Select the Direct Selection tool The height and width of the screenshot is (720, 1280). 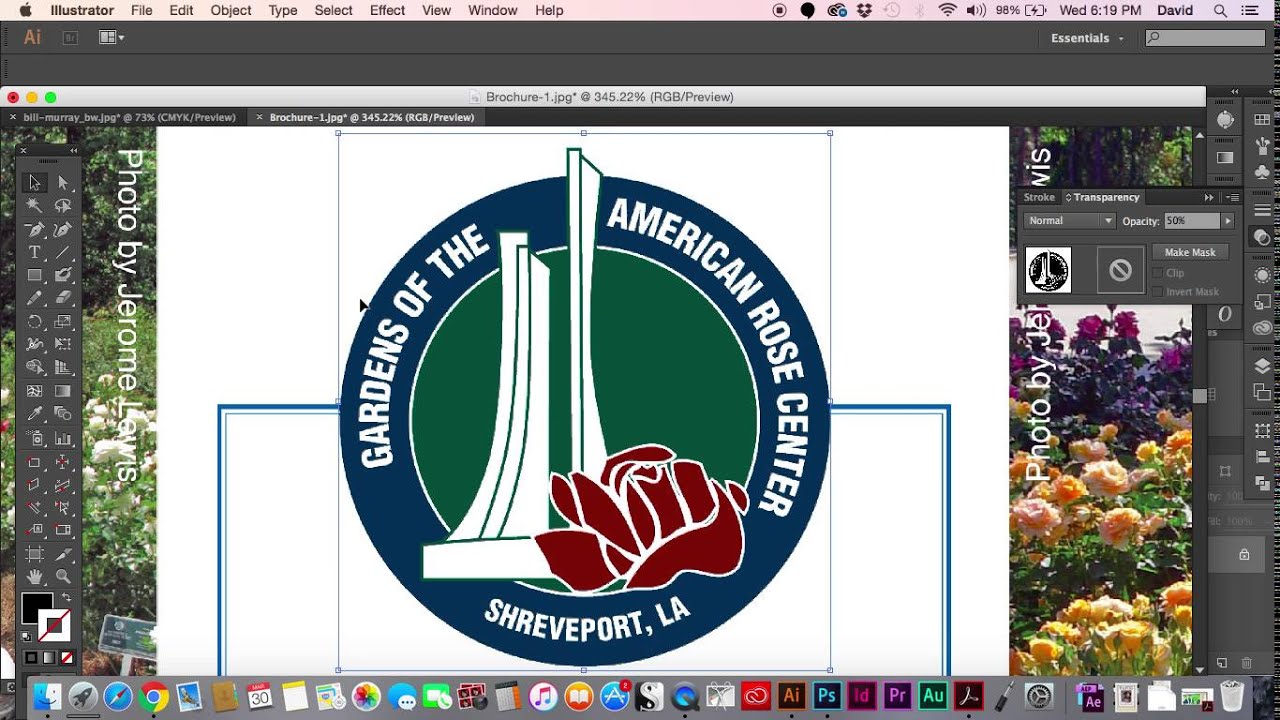click(63, 182)
